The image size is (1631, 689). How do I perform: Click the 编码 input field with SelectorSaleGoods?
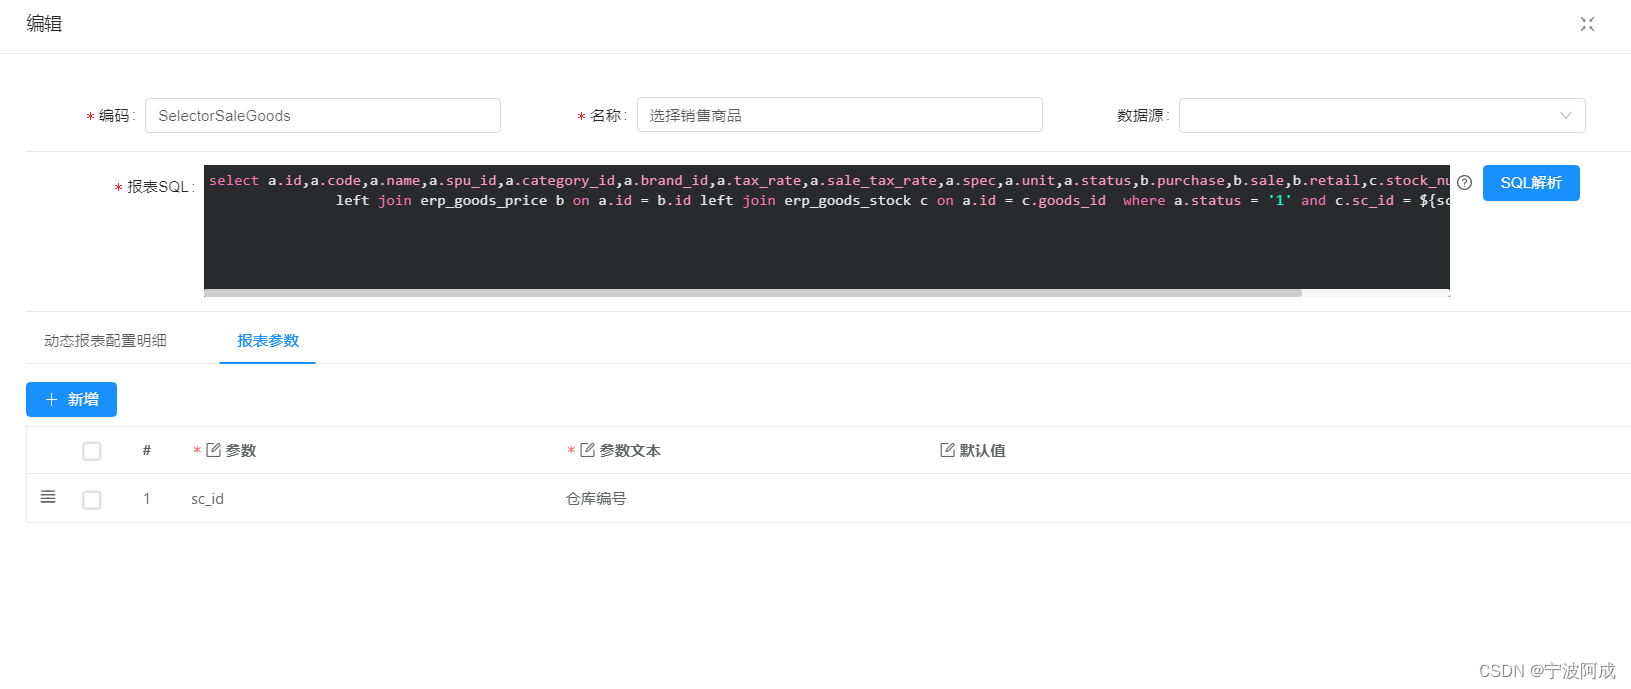click(323, 115)
